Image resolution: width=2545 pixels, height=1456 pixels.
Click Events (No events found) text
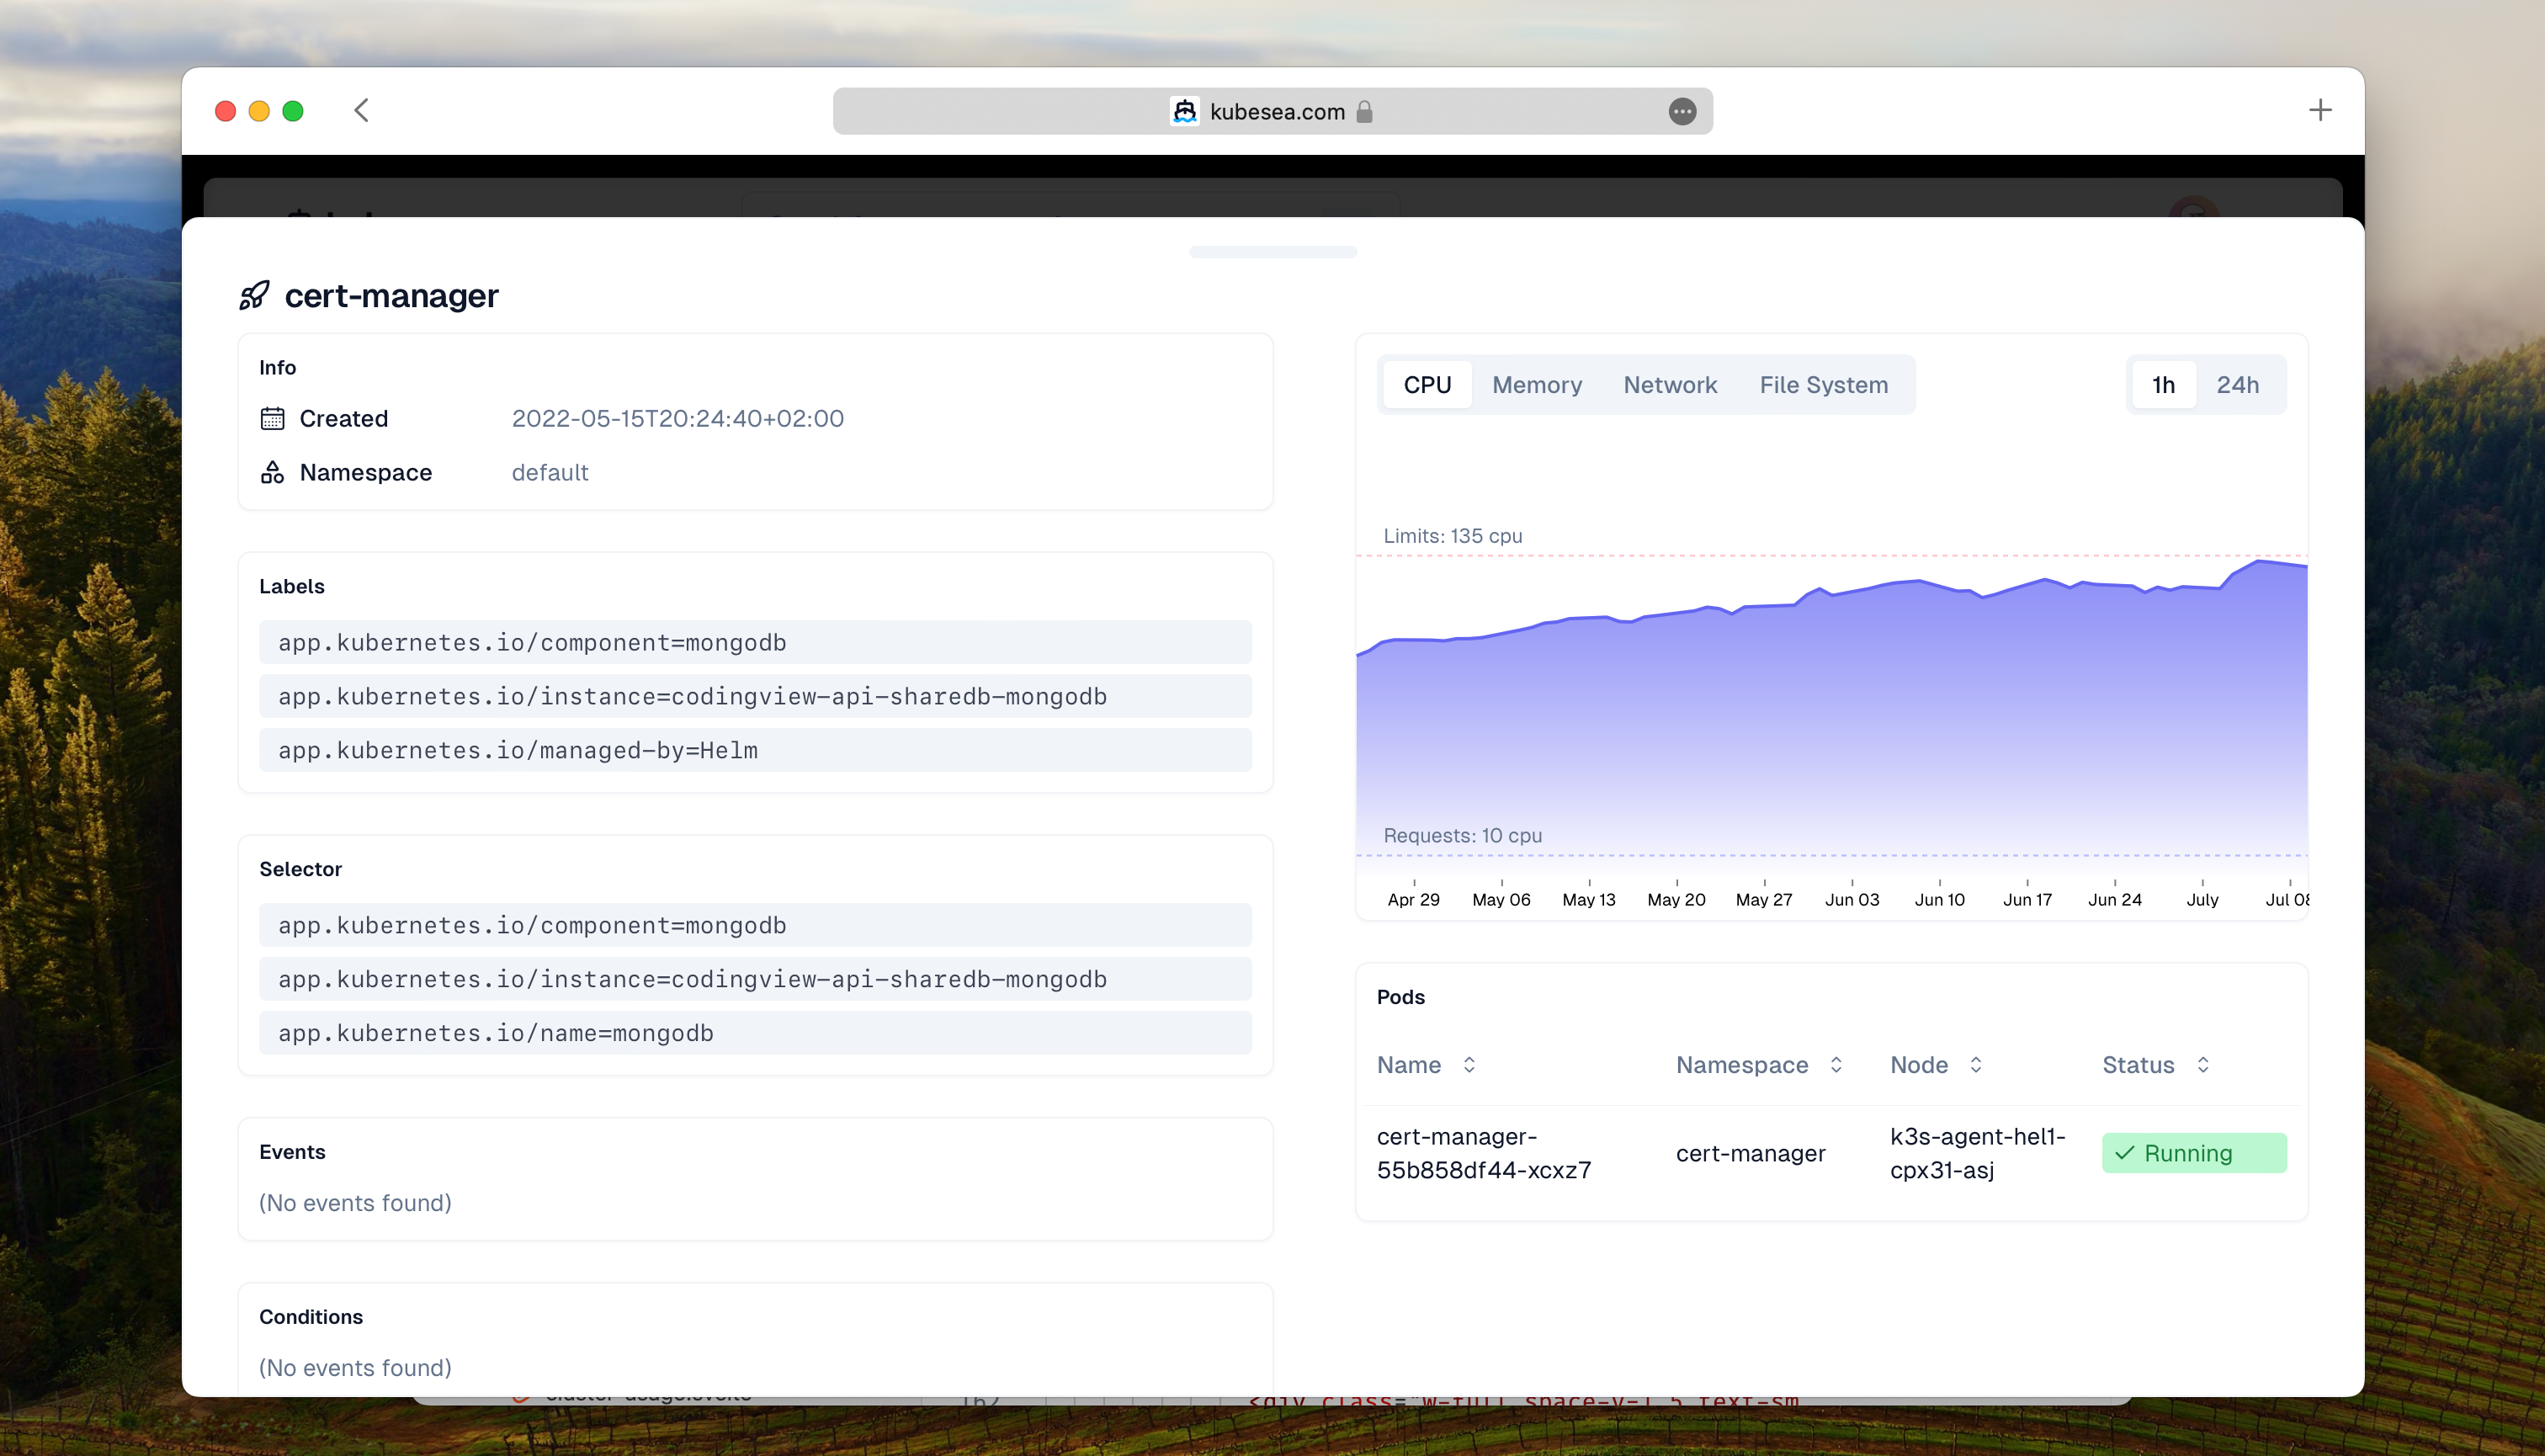pos(355,1202)
